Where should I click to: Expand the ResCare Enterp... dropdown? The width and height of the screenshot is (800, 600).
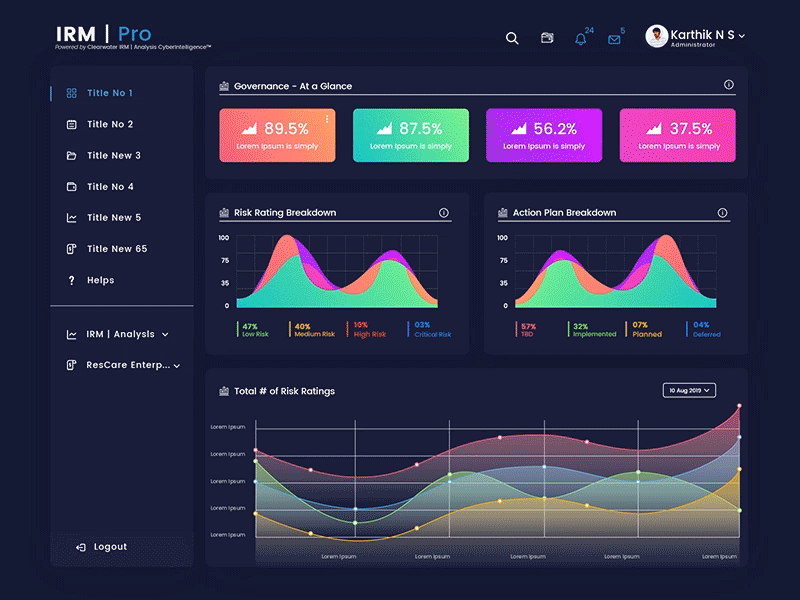click(177, 366)
